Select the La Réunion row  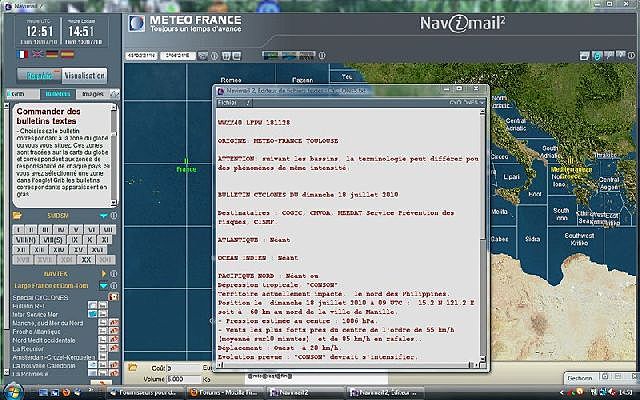point(65,349)
